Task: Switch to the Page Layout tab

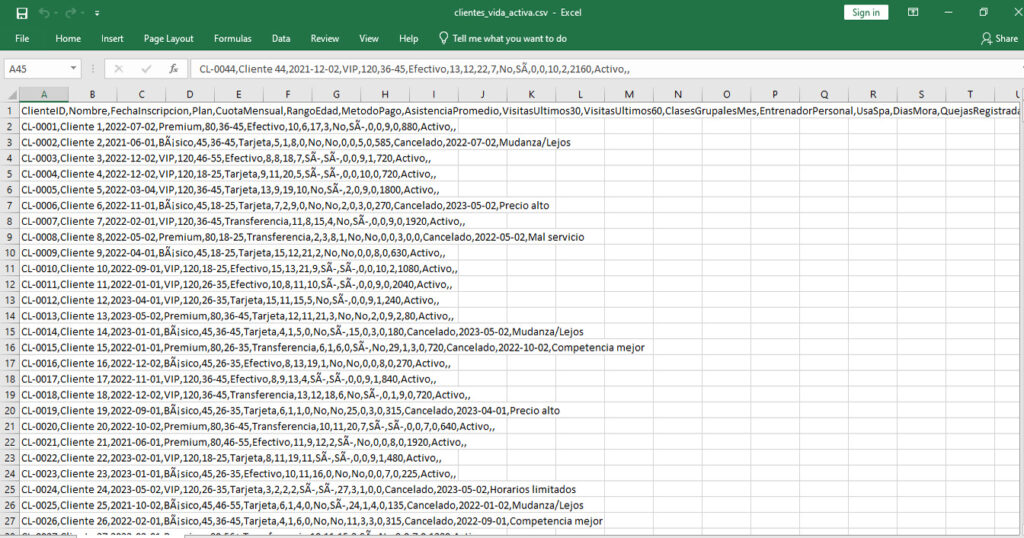Action: pos(168,38)
